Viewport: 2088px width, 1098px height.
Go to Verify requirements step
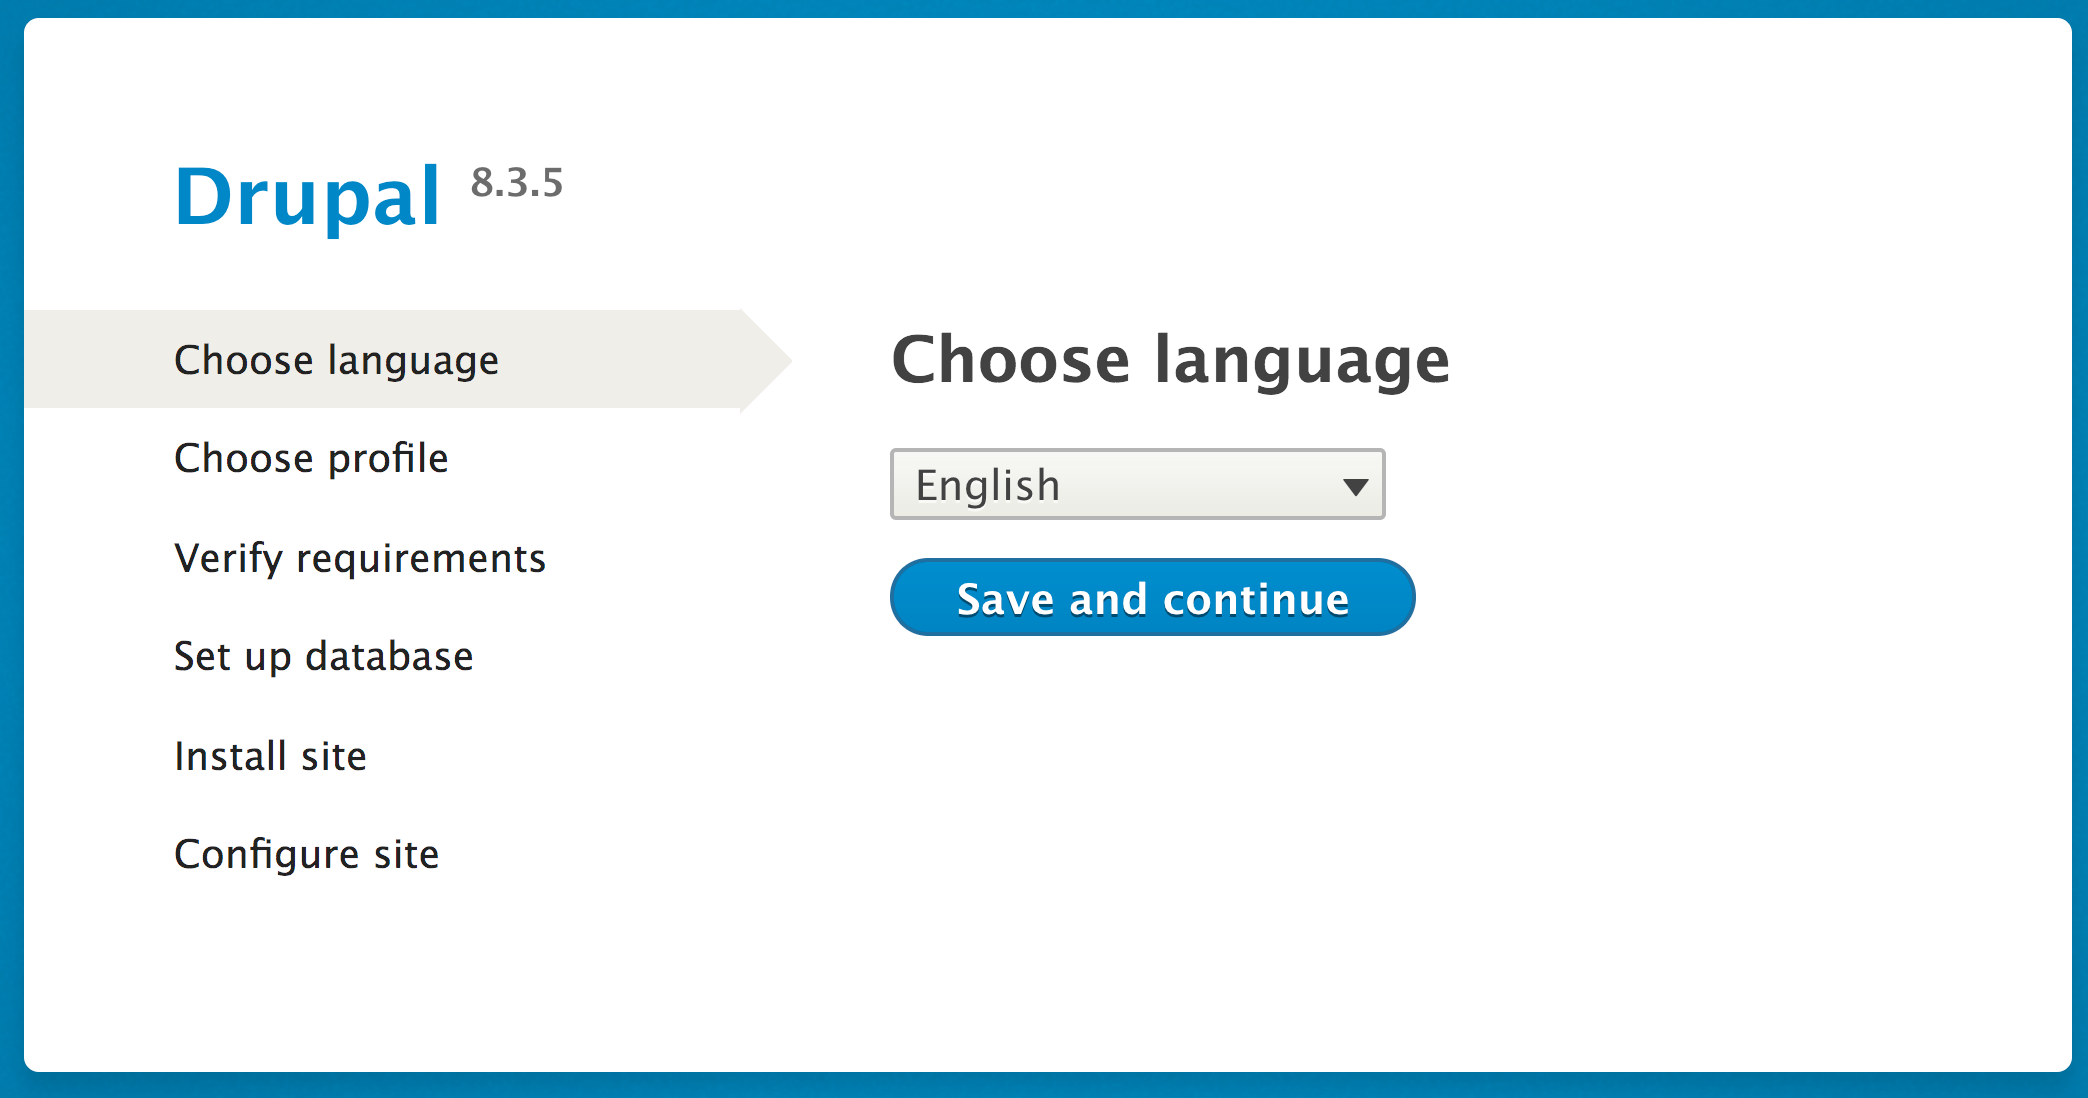360,558
